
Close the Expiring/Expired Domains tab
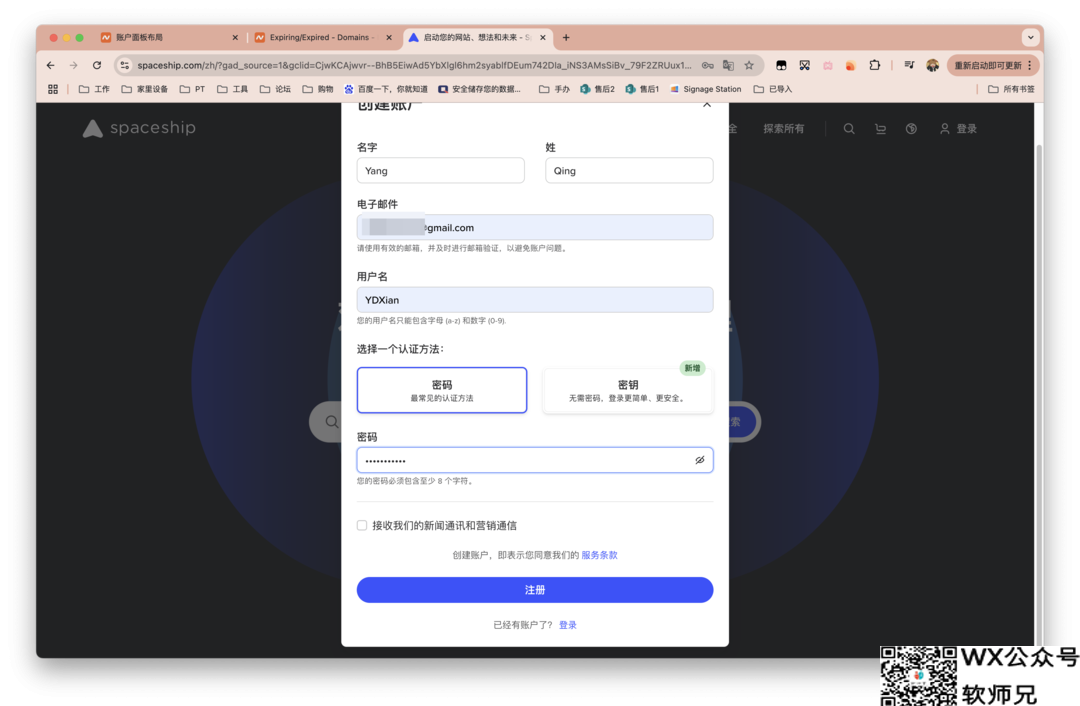click(x=388, y=37)
